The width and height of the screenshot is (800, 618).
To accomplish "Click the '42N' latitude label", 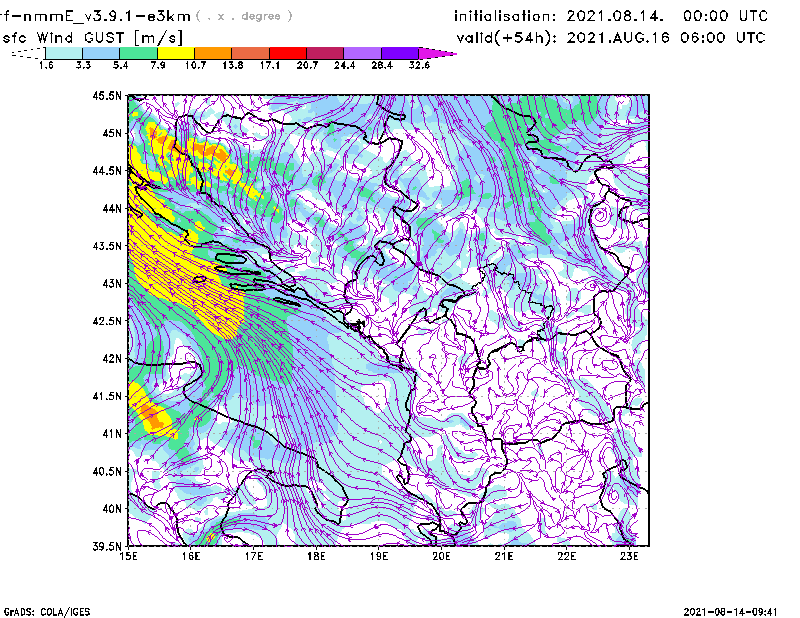I will [112, 358].
